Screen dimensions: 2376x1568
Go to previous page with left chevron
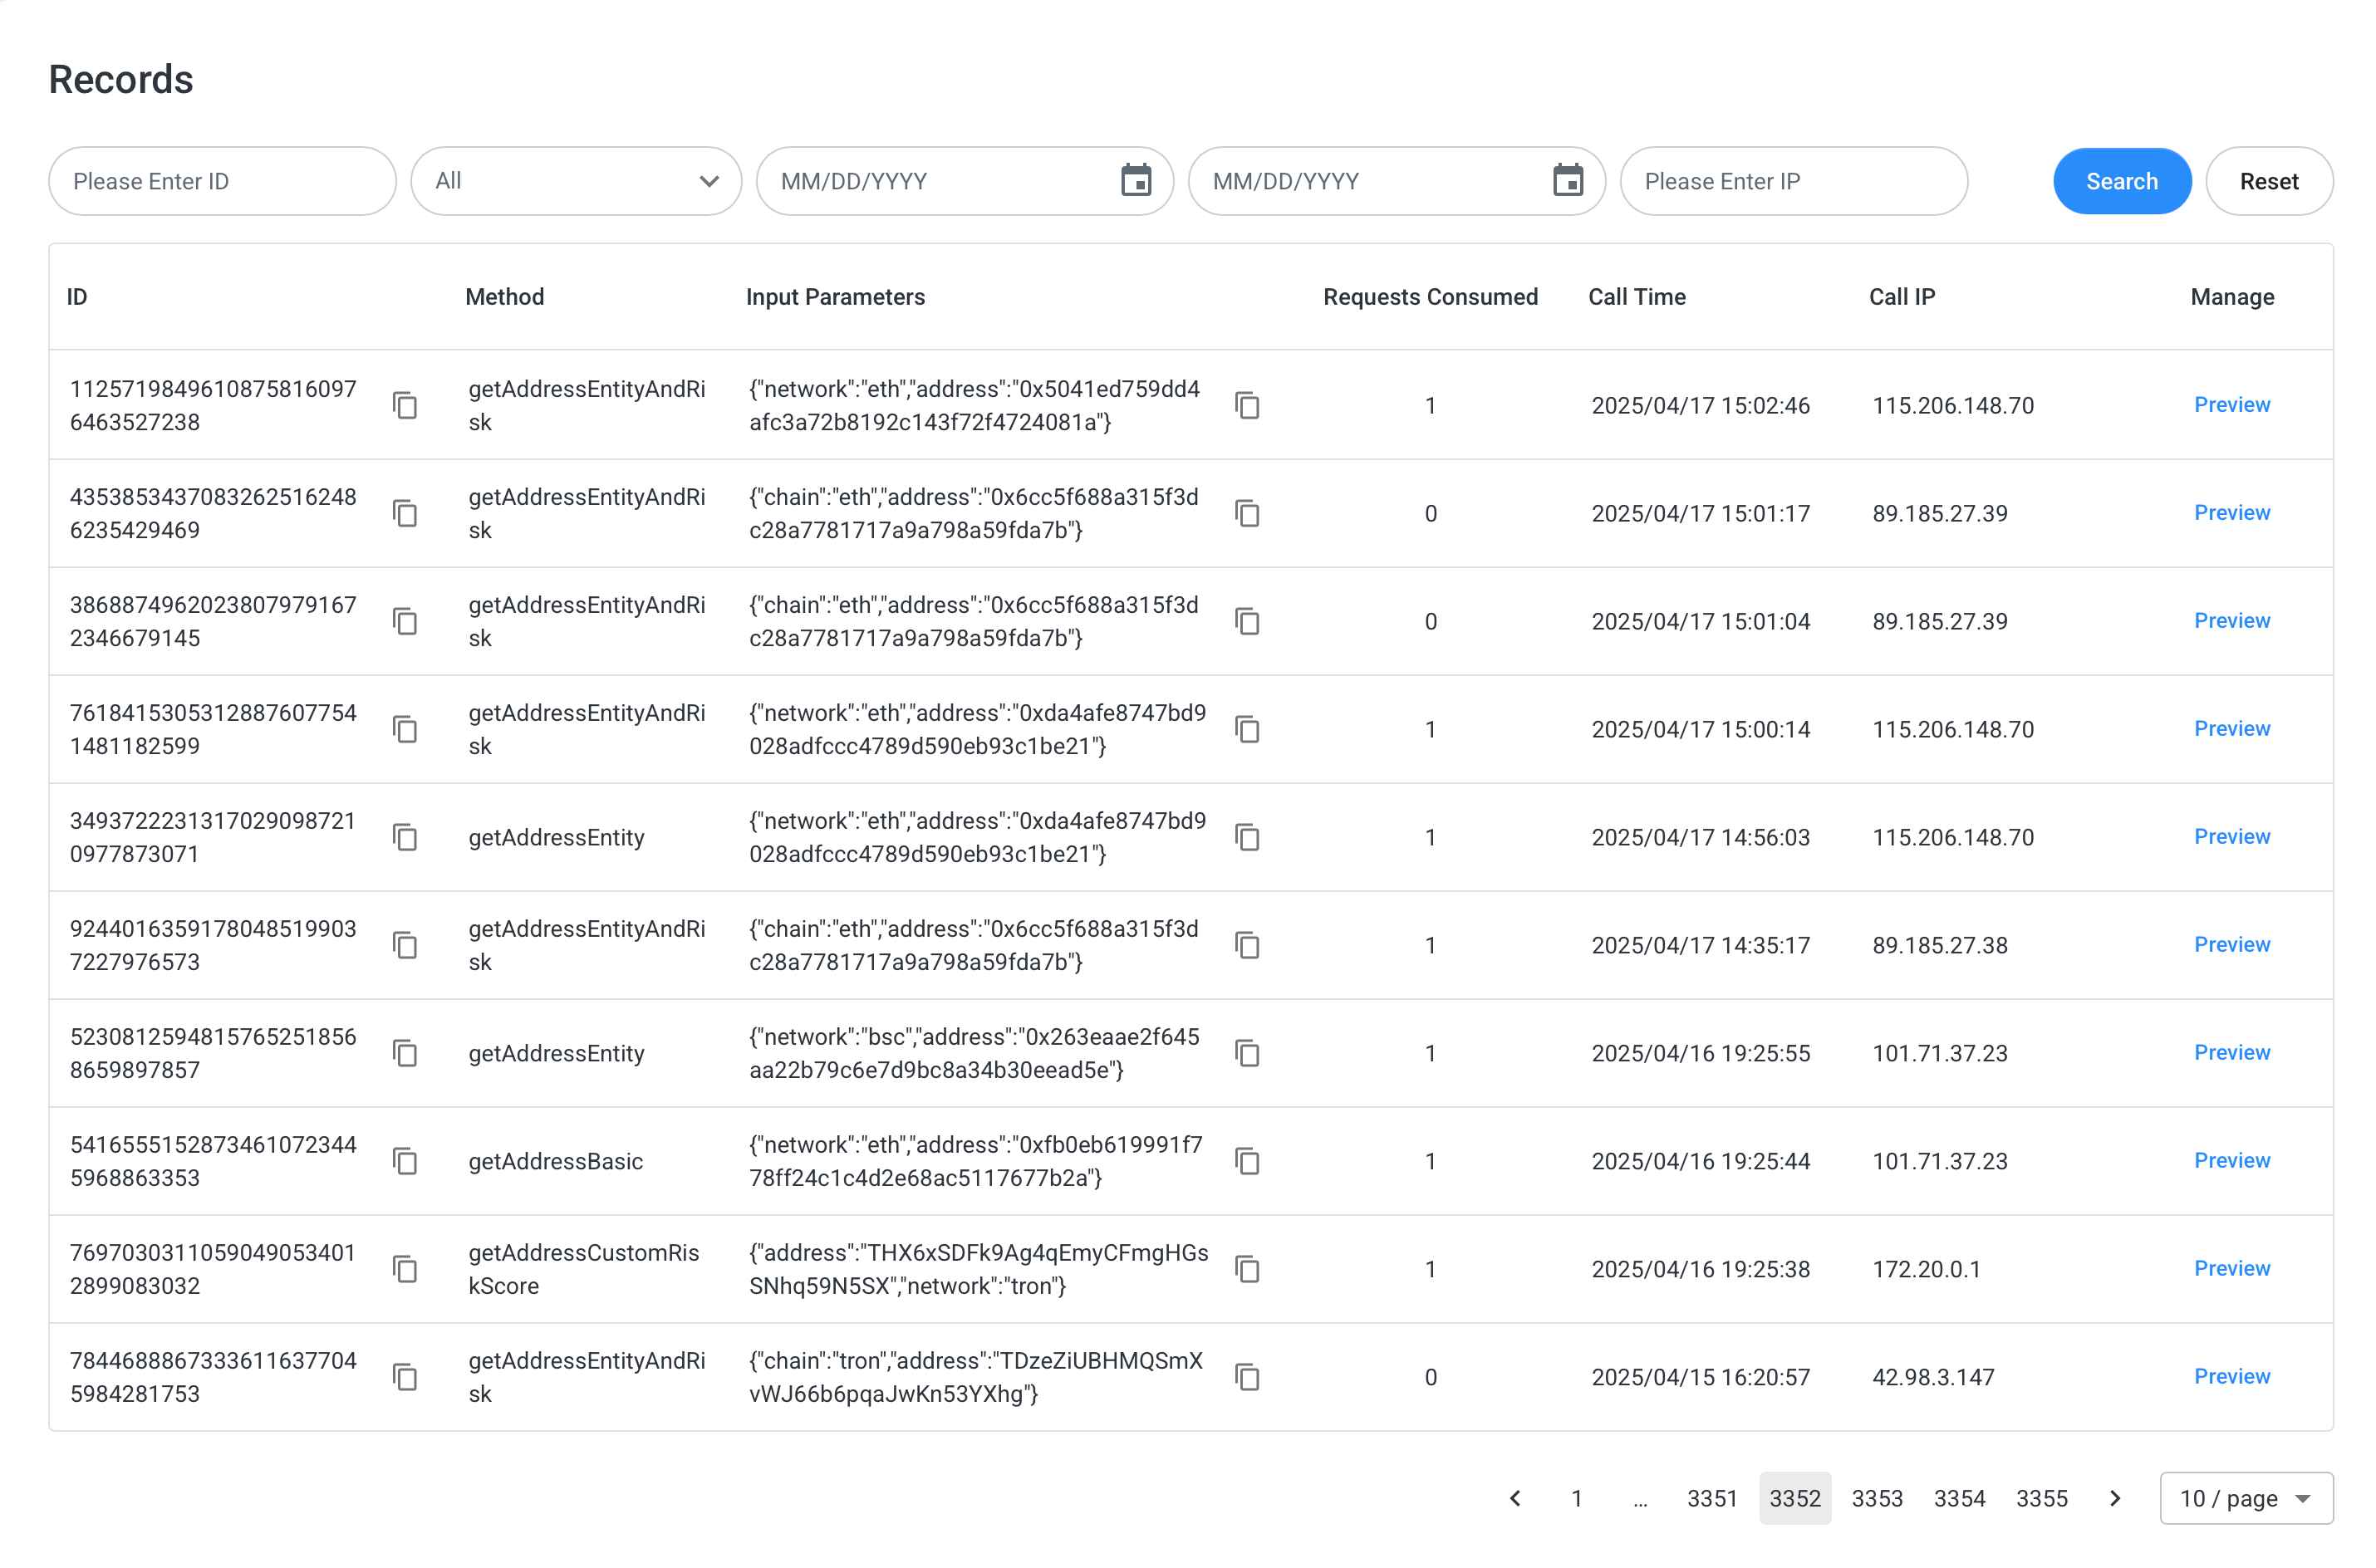tap(1515, 1498)
